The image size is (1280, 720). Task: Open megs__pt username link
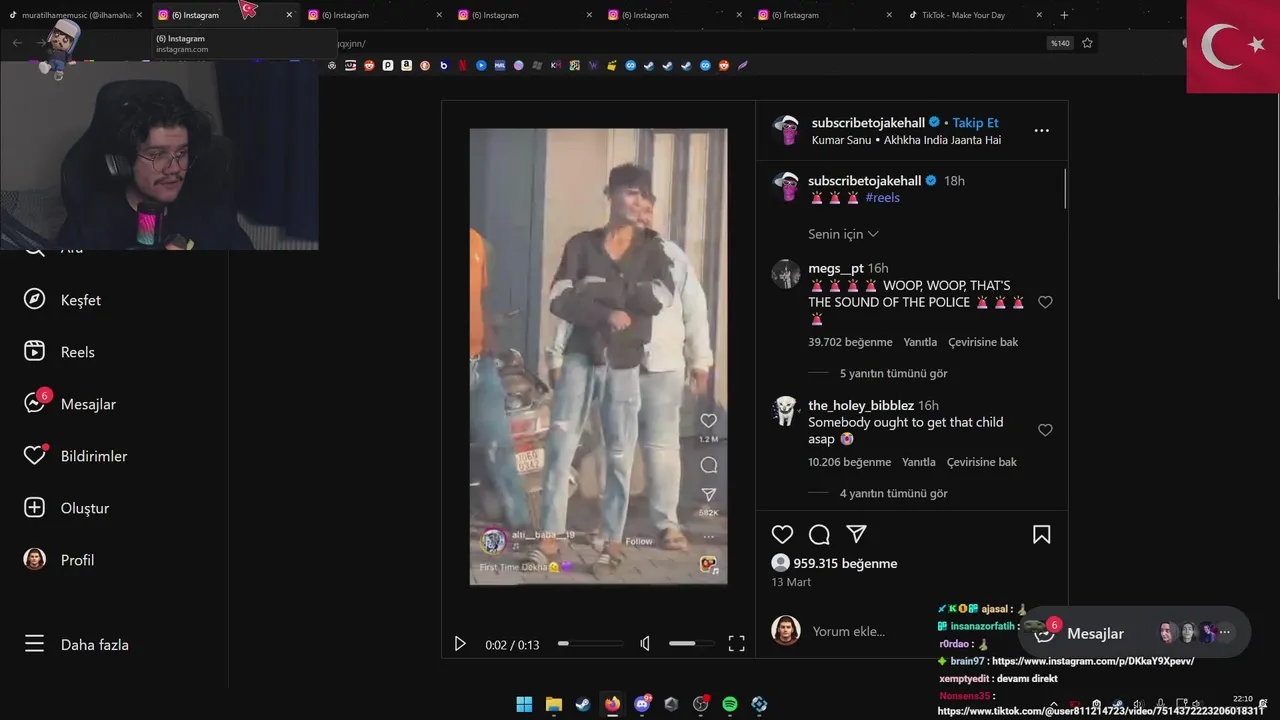(836, 268)
